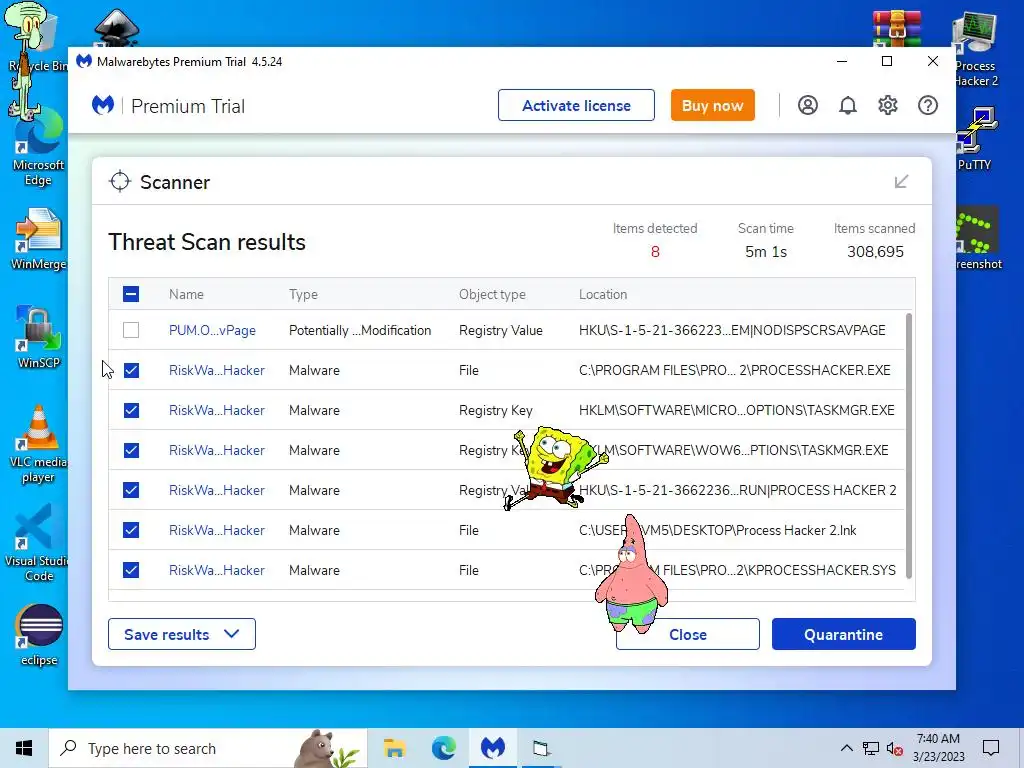Open the PUM.O...vPage threat link

pyautogui.click(x=212, y=330)
